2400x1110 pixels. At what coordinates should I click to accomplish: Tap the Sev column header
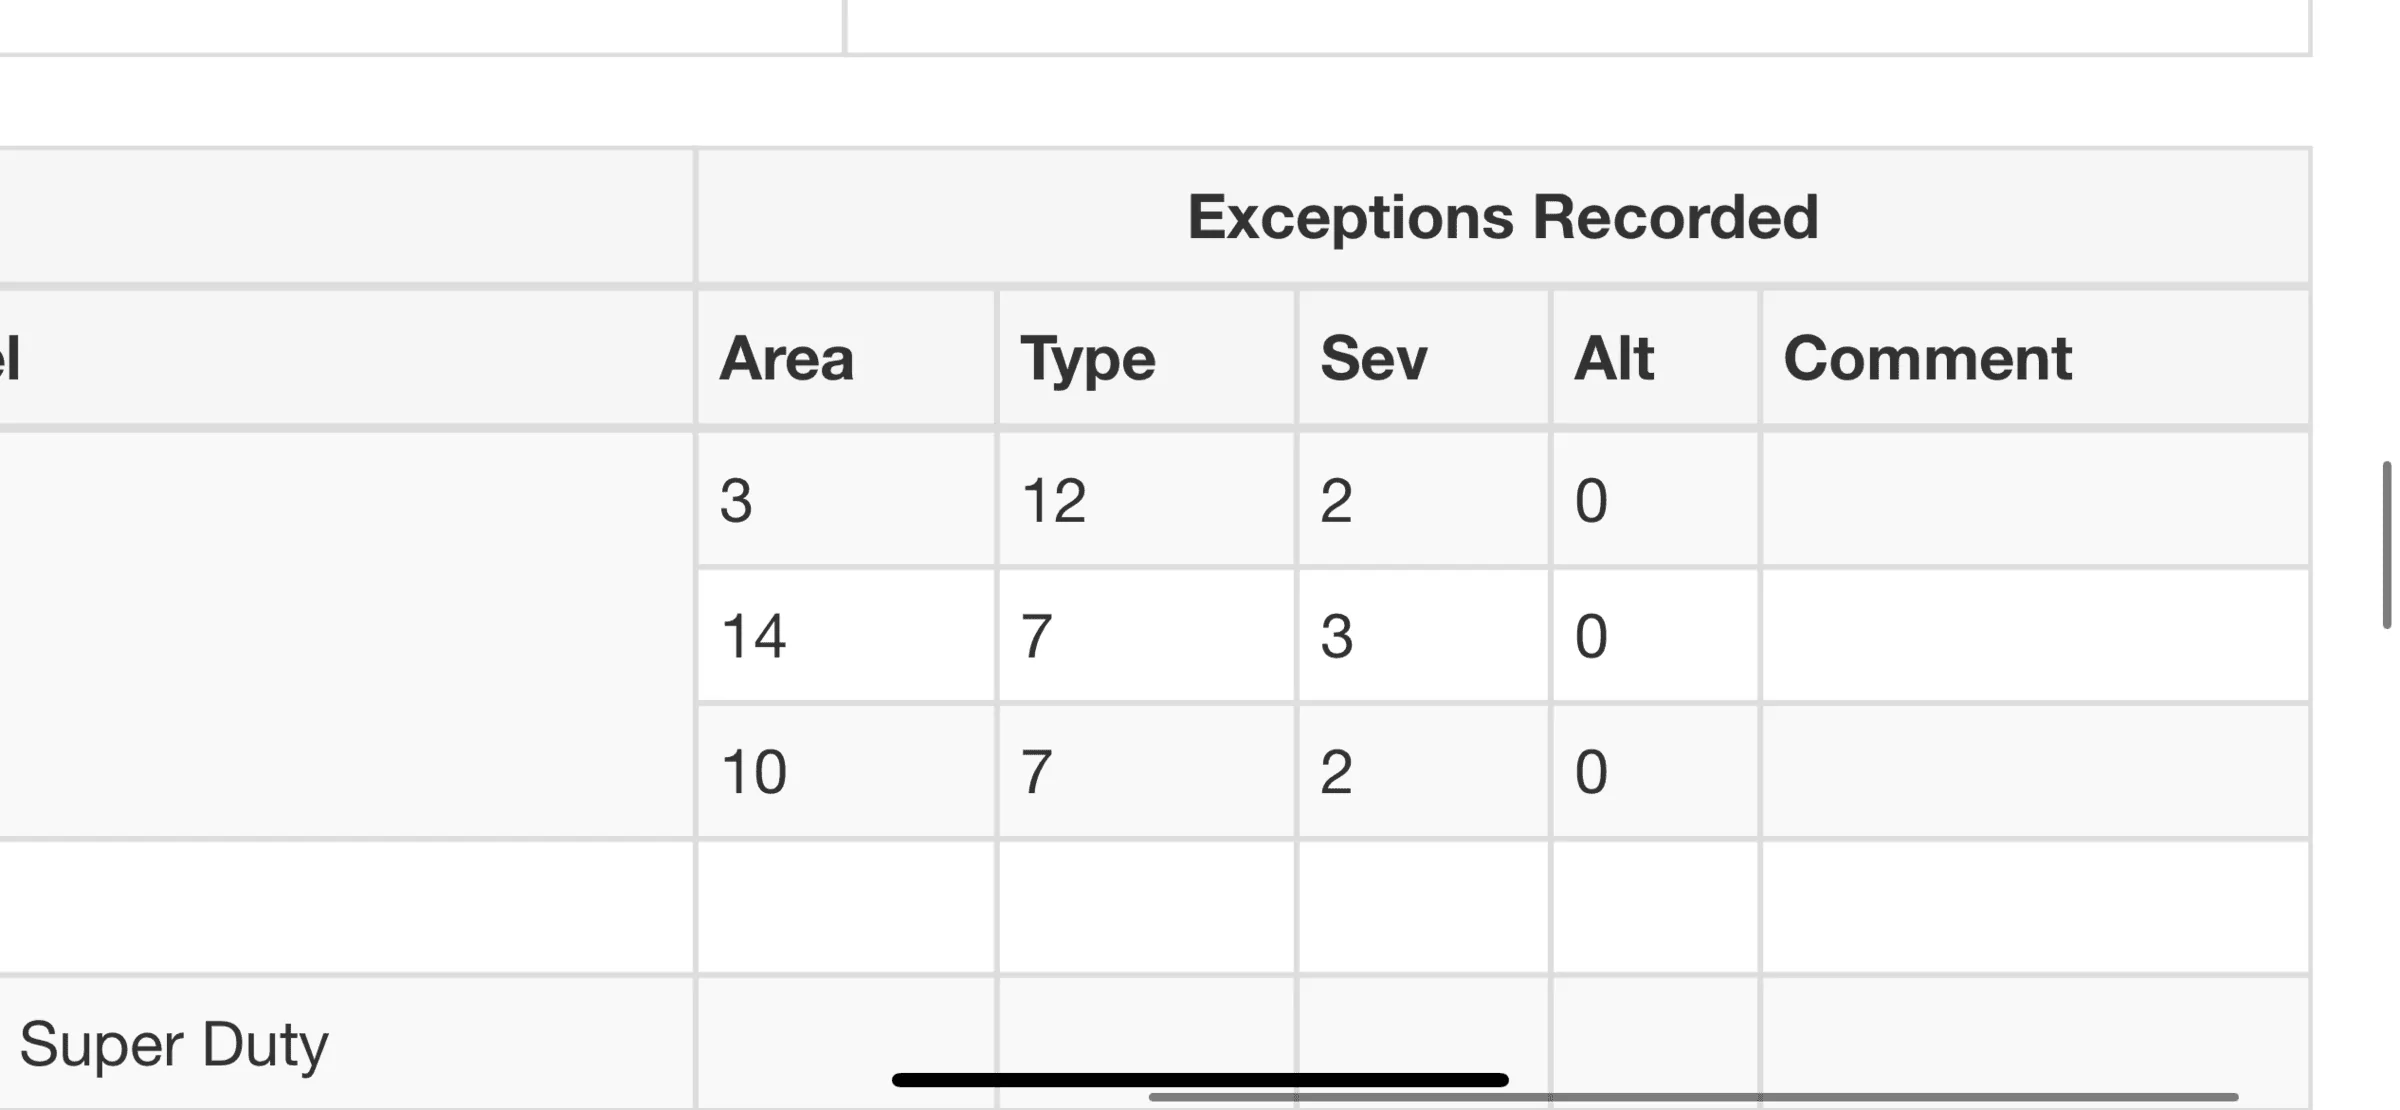coord(1374,358)
